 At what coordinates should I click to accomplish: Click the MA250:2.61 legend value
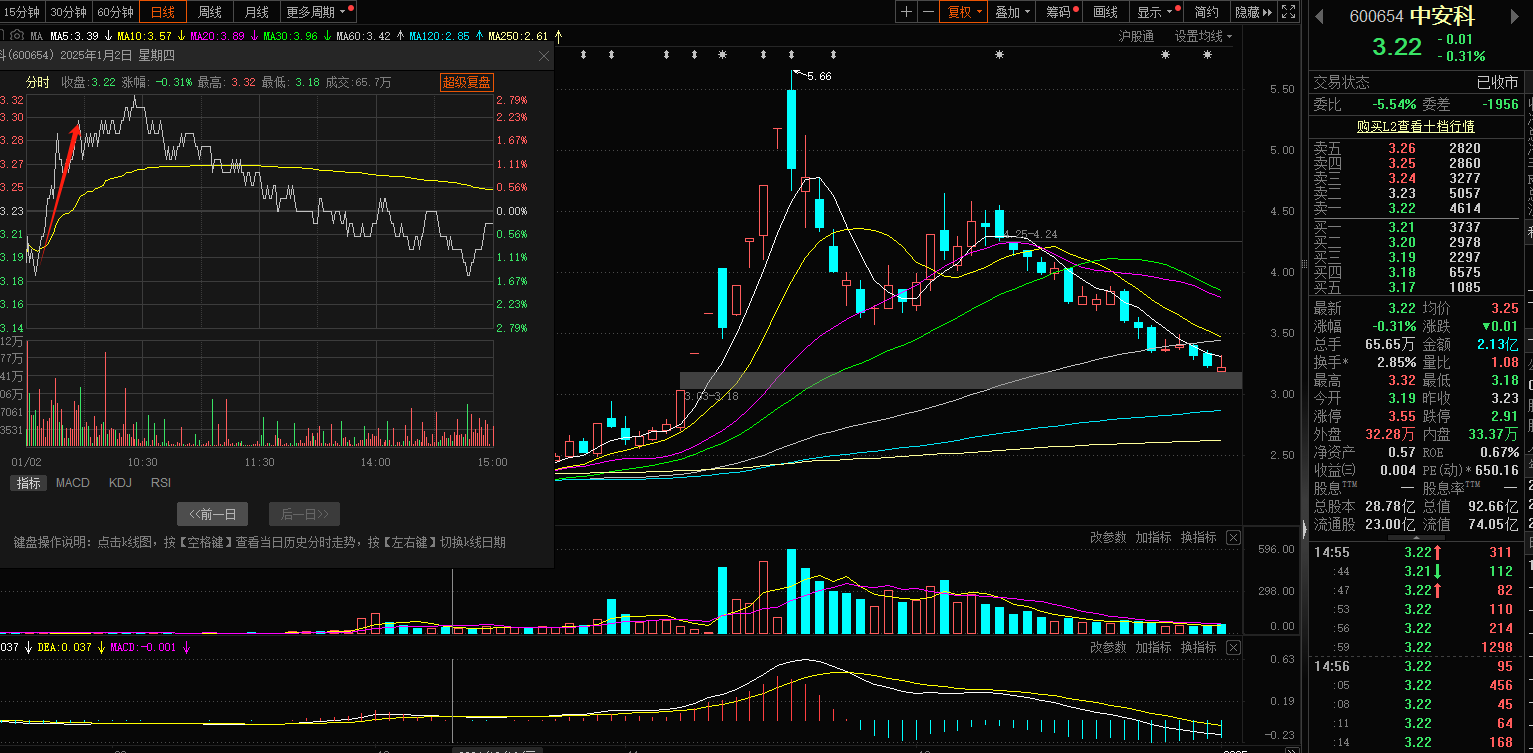[x=518, y=36]
